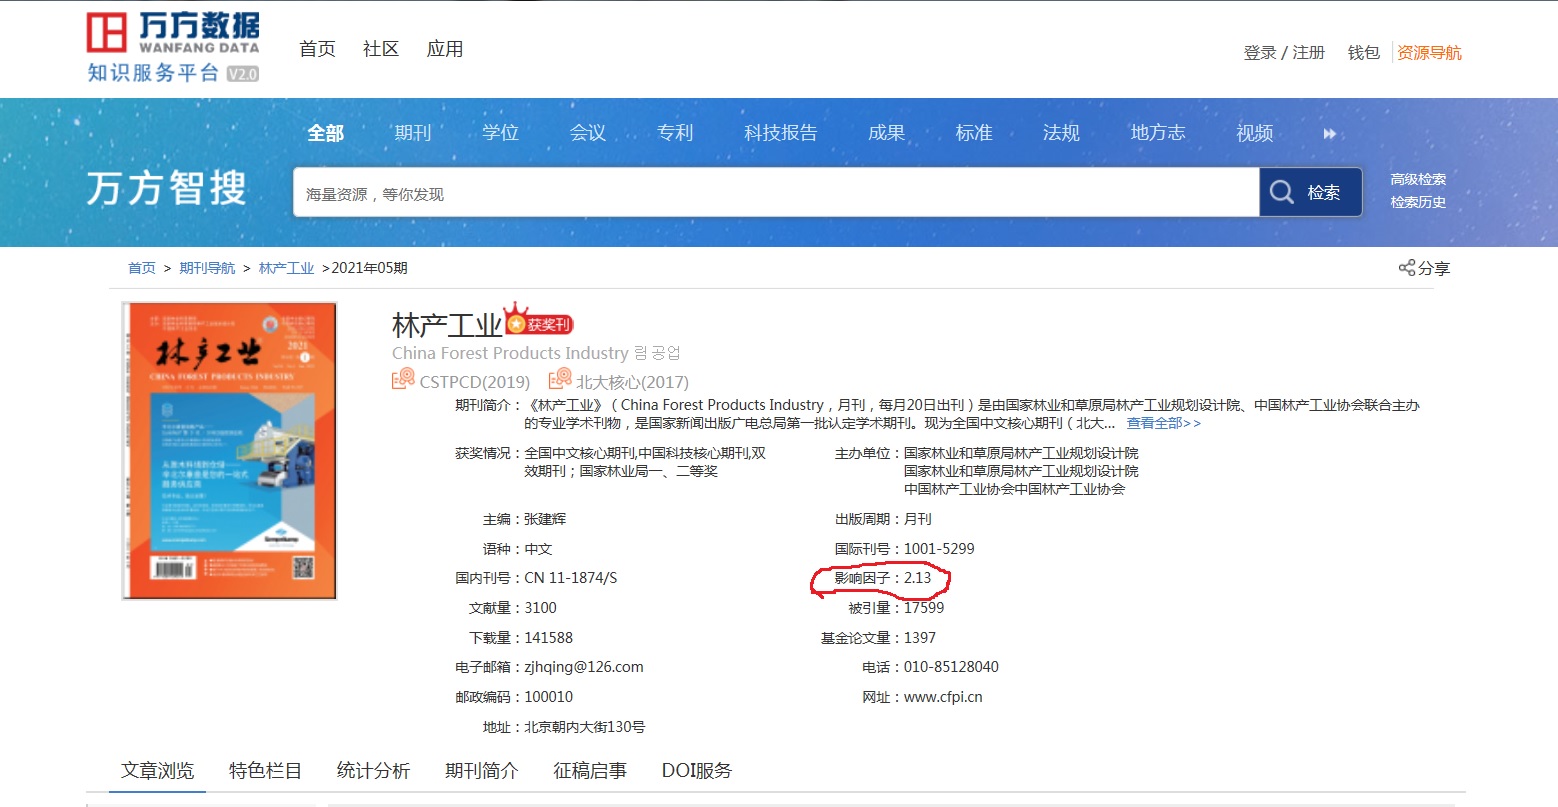Select the 成果 search category tab
Image resolution: width=1558 pixels, height=807 pixels.
point(886,133)
